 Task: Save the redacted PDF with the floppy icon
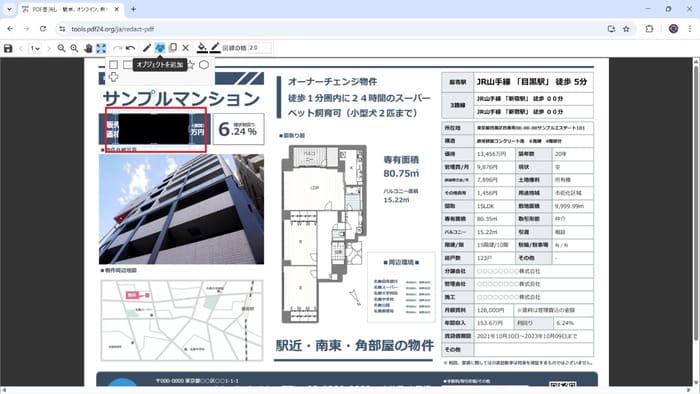pyautogui.click(x=8, y=48)
